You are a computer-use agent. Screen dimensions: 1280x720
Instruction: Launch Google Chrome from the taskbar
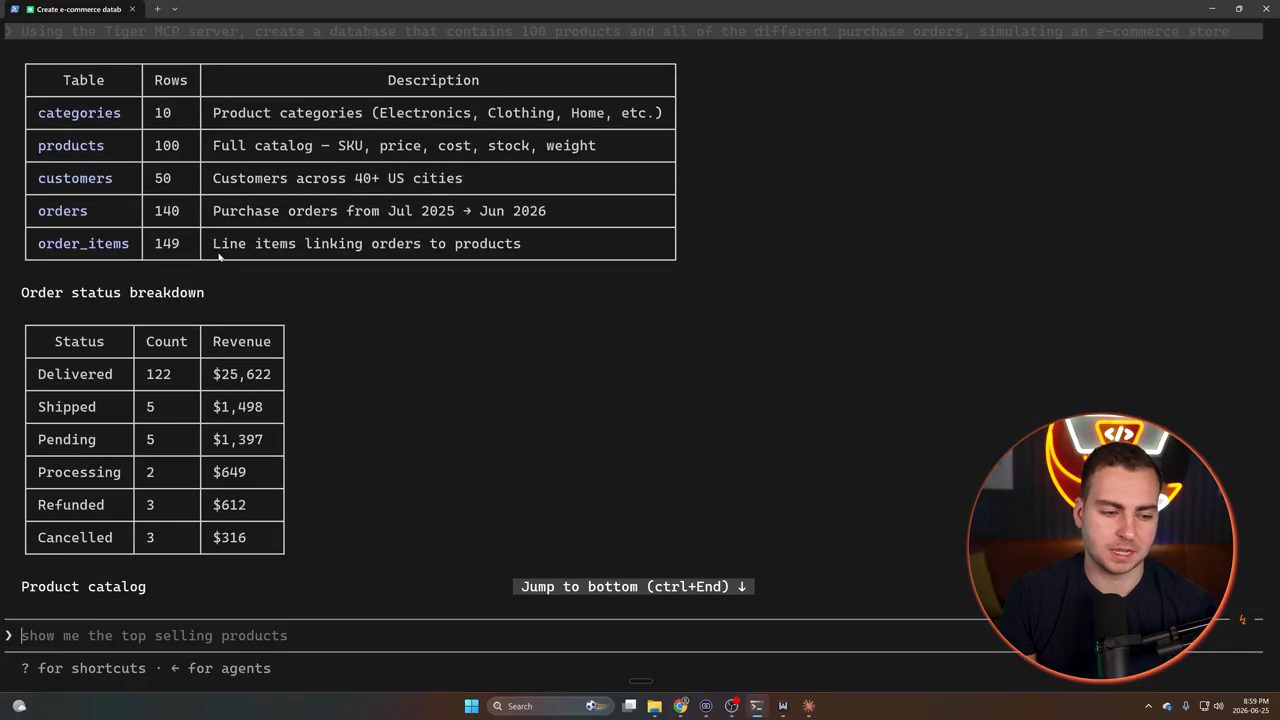pyautogui.click(x=680, y=706)
